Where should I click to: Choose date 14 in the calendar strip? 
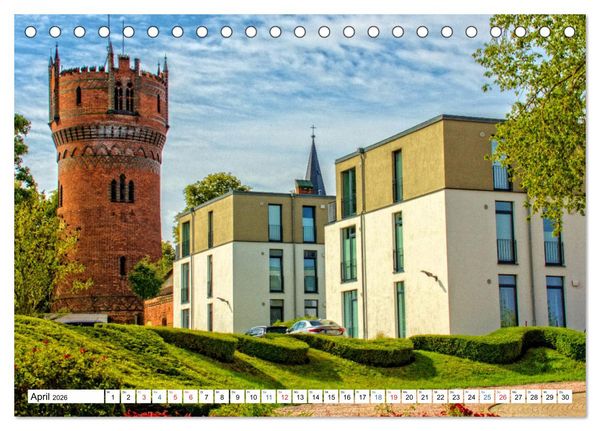(x=315, y=397)
